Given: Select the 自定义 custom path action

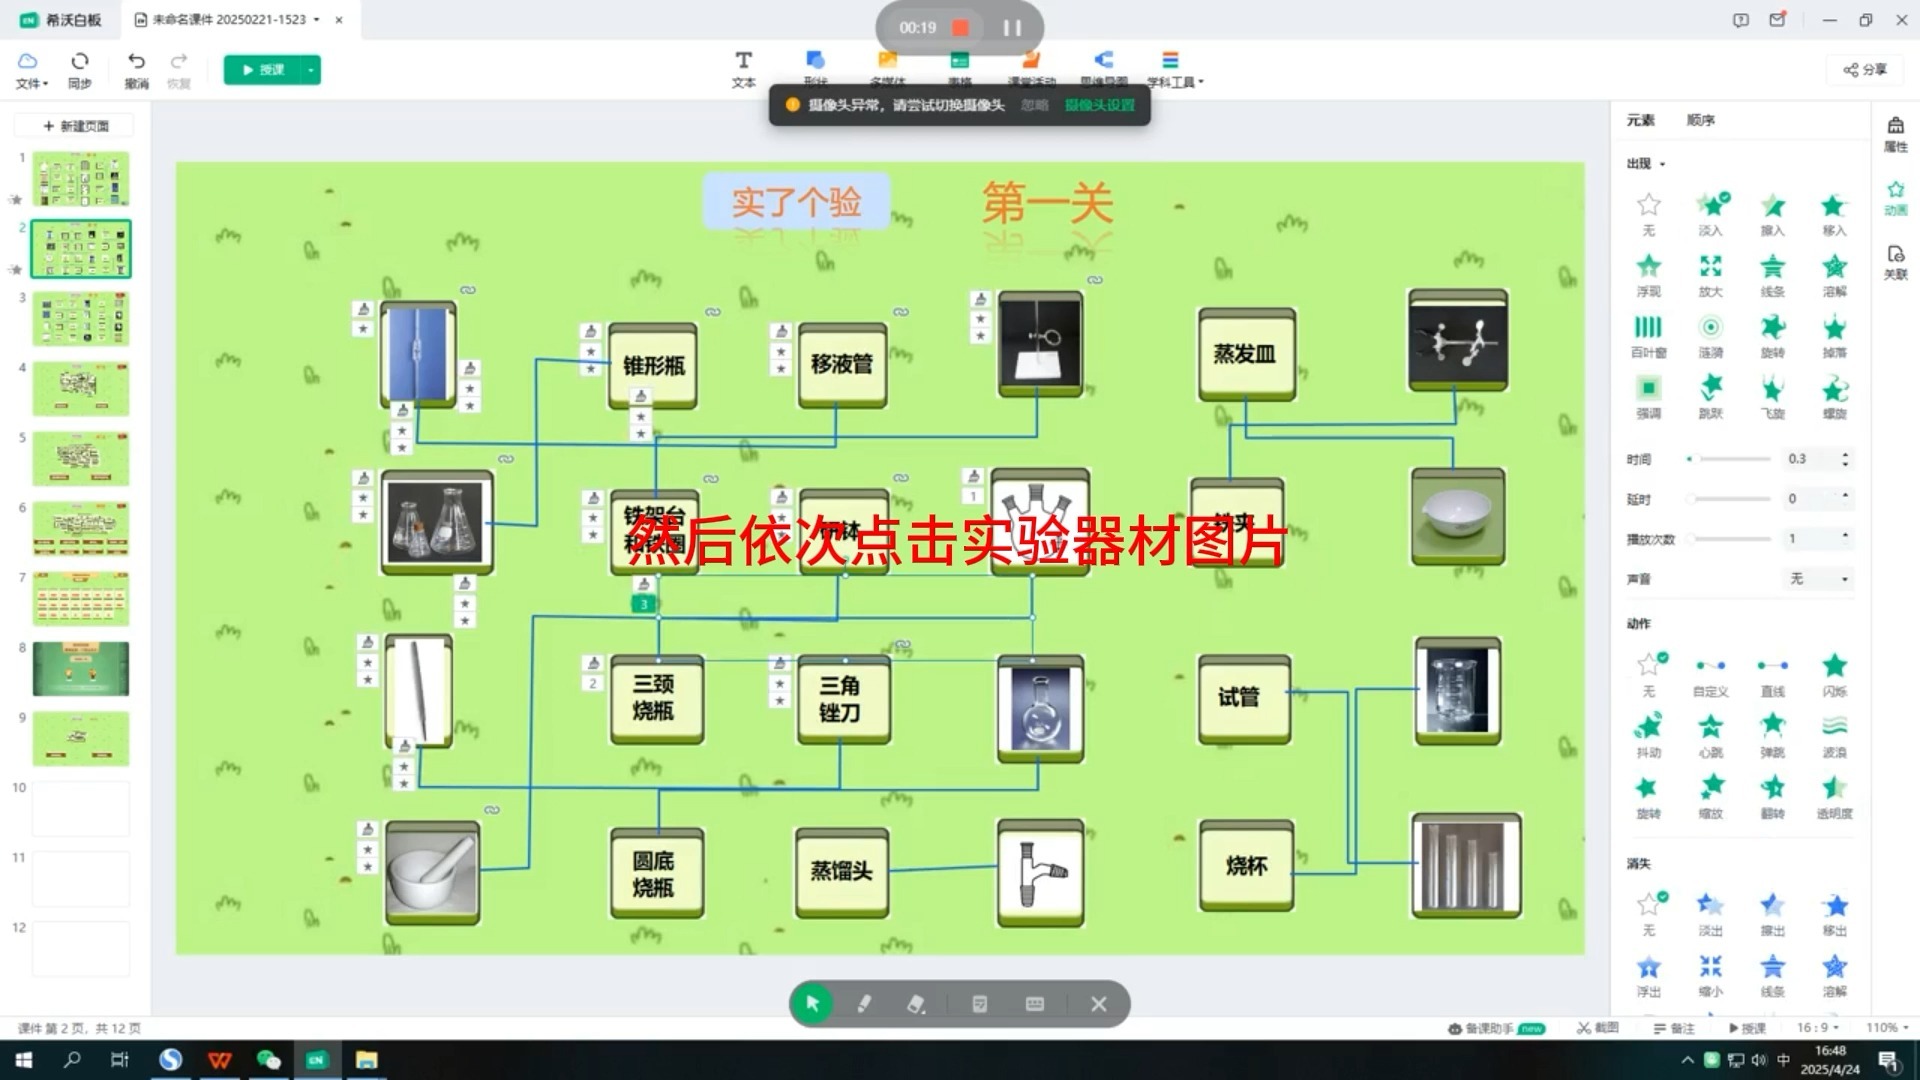Looking at the screenshot, I should (1711, 675).
